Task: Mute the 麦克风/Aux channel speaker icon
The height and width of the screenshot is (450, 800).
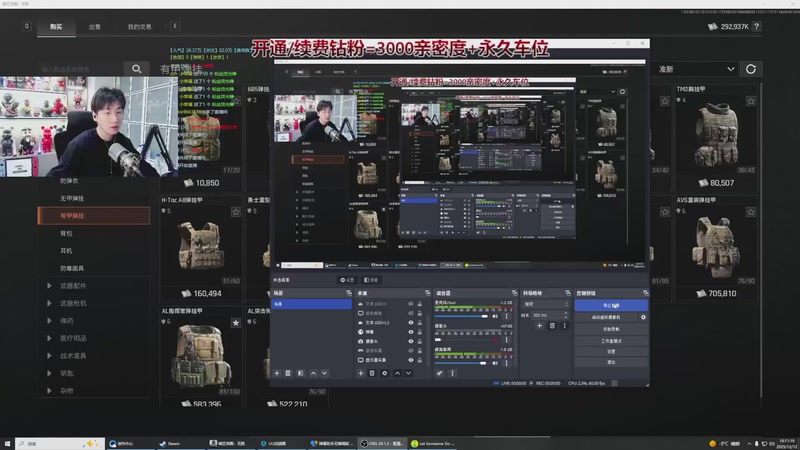Action: [x=495, y=316]
